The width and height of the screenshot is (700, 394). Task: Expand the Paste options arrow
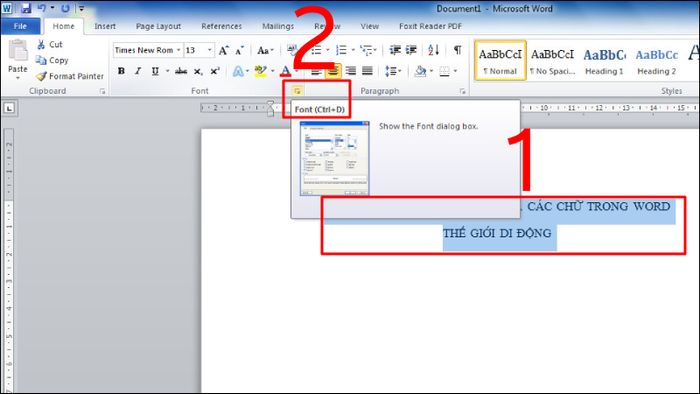click(18, 78)
